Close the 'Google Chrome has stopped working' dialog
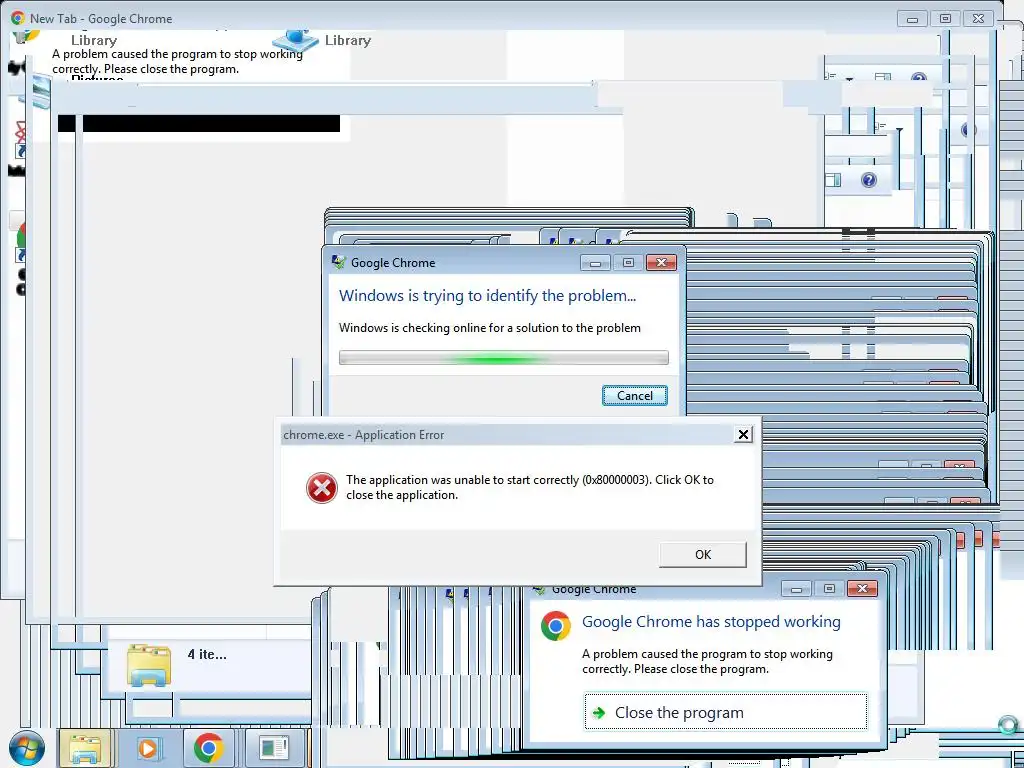This screenshot has width=1024, height=768. (862, 588)
